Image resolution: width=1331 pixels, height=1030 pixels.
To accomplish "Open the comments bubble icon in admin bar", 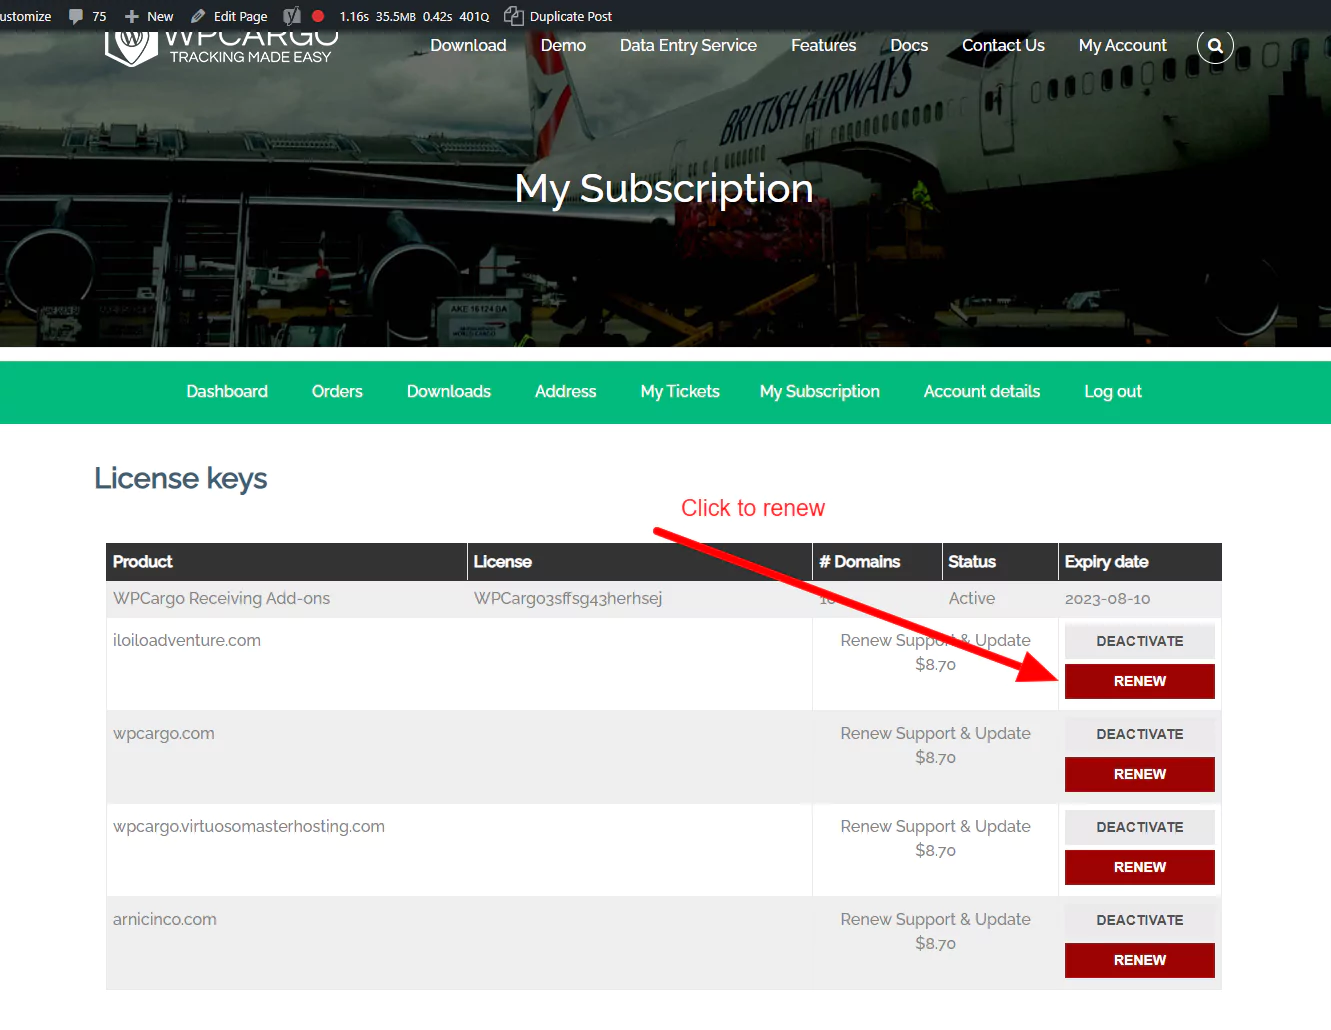I will click(76, 17).
